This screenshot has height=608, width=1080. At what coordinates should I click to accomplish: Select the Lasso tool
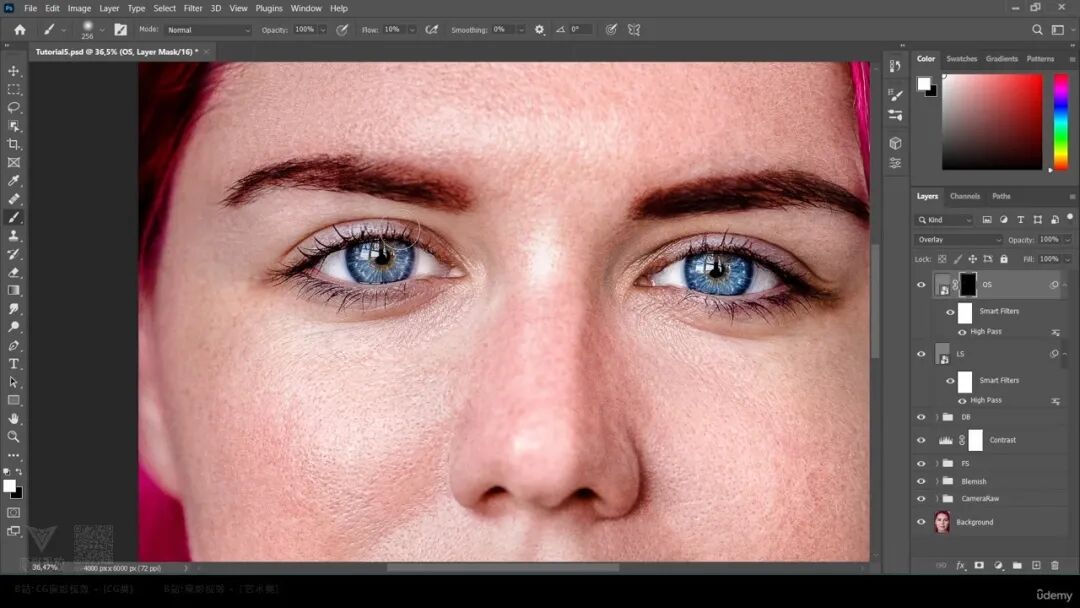click(14, 107)
